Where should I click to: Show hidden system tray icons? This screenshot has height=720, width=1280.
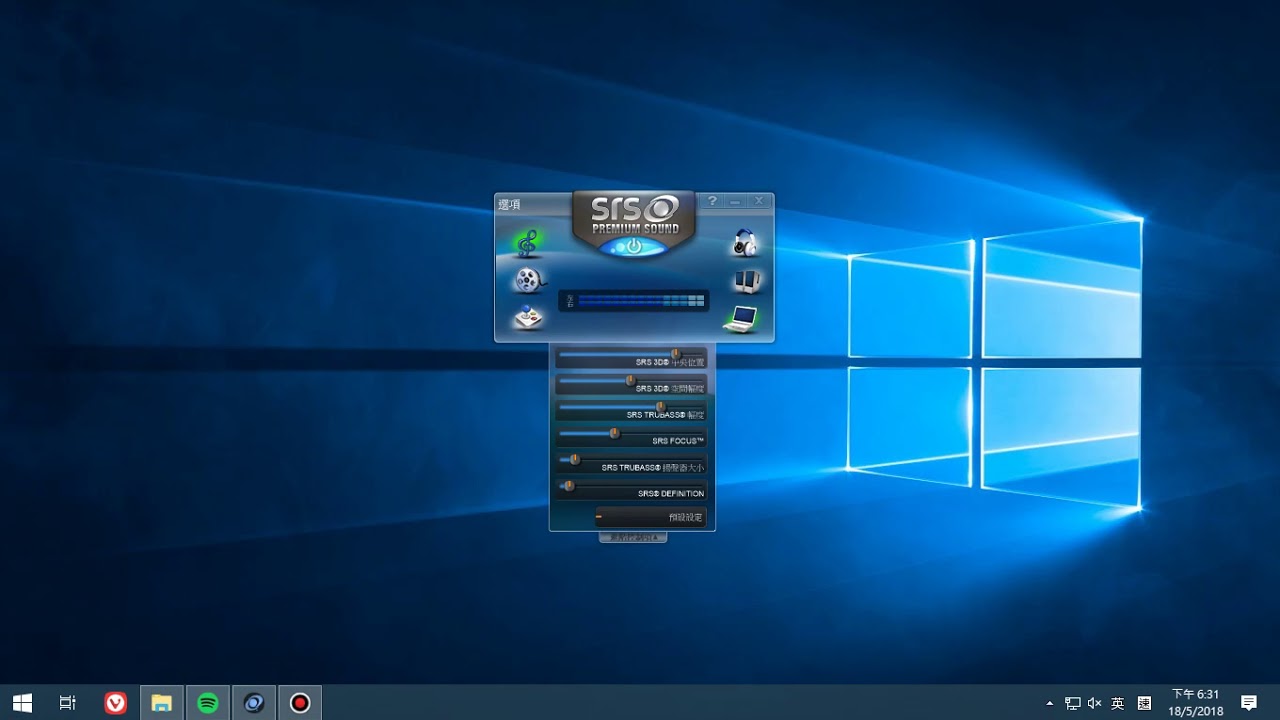(x=1050, y=703)
